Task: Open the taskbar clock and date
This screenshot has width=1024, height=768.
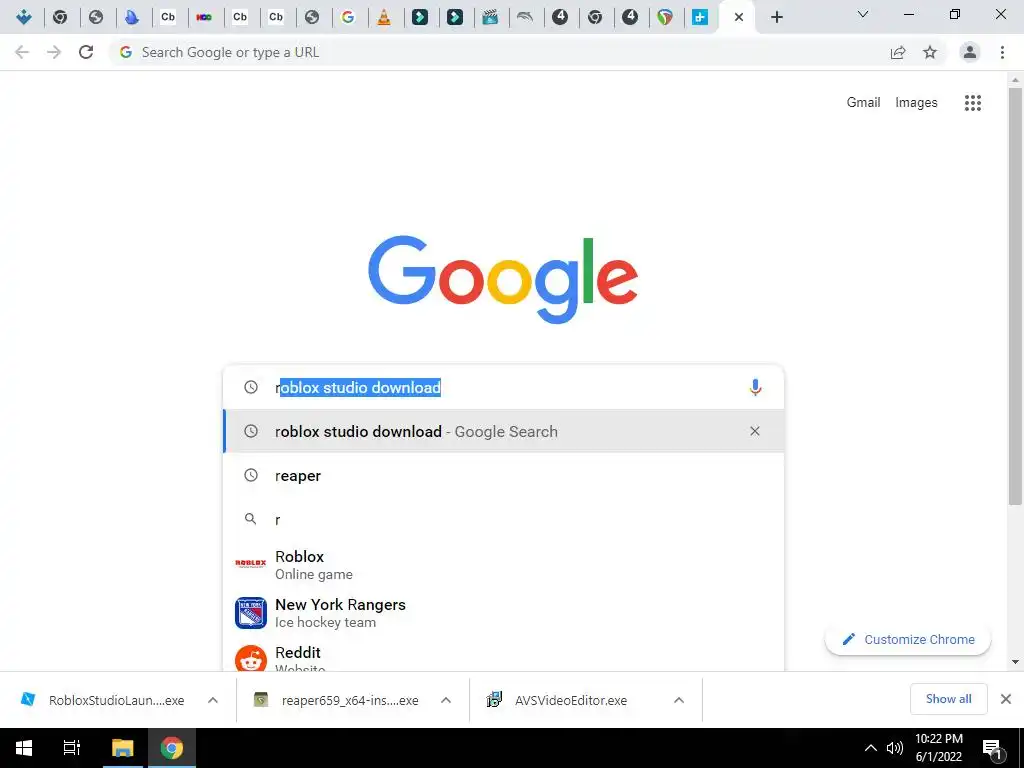Action: (x=938, y=748)
